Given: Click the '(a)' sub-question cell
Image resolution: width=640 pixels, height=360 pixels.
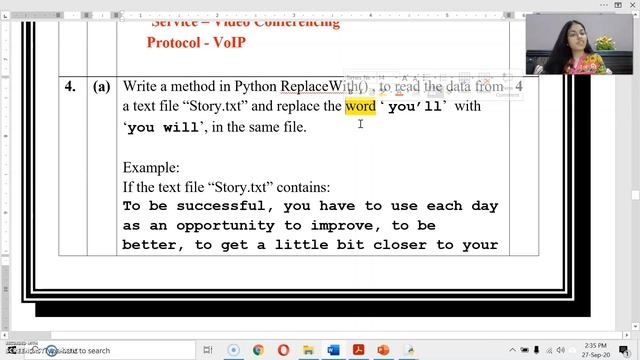Looking at the screenshot, I should [x=102, y=87].
